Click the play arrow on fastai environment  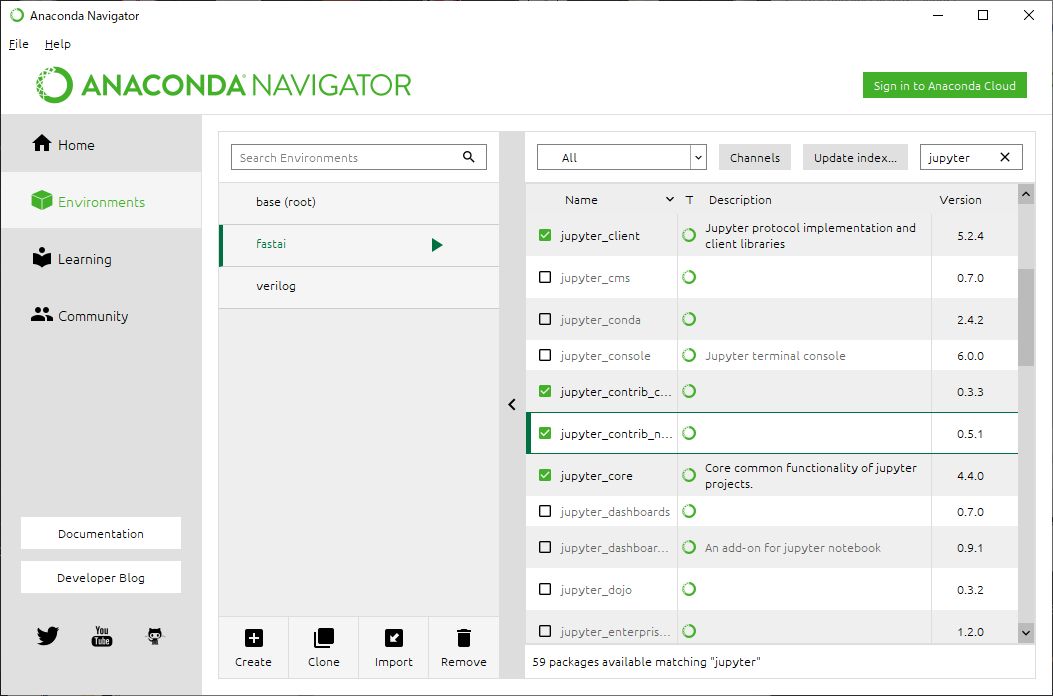coord(437,245)
